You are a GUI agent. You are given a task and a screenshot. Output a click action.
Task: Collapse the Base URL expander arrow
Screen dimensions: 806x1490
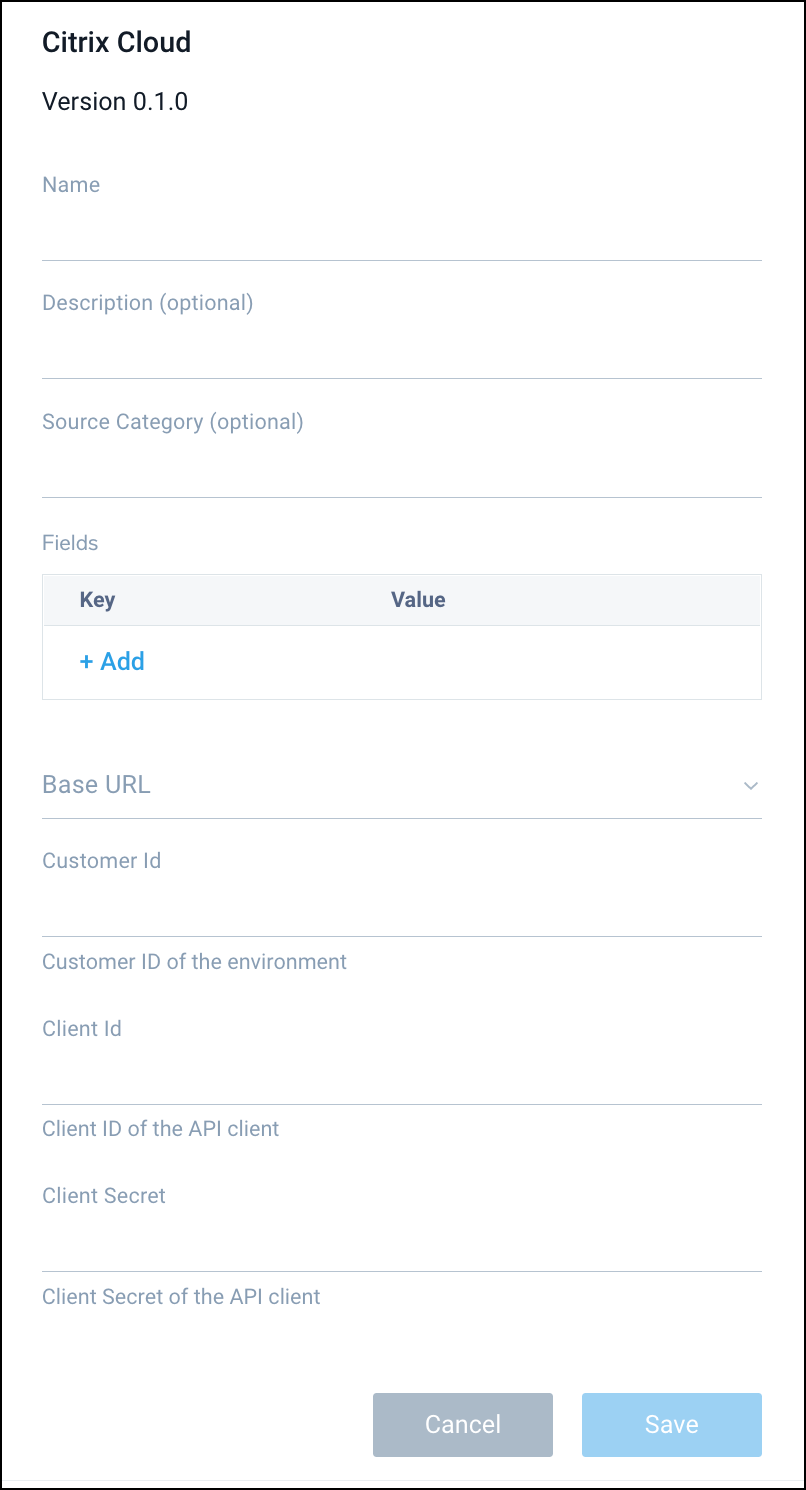pos(751,786)
